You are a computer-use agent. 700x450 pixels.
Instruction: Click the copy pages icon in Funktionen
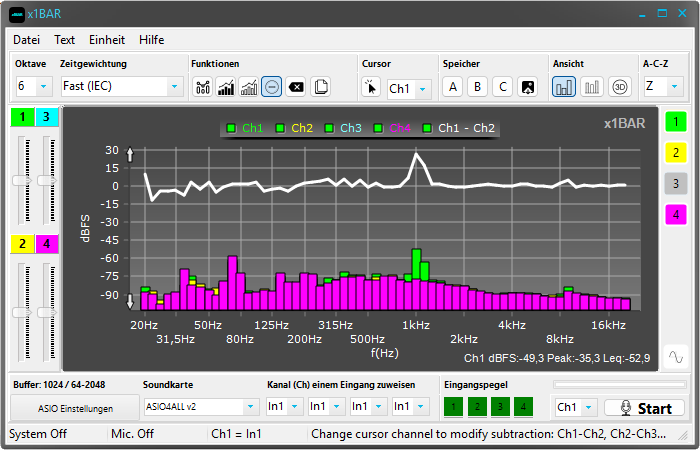point(320,87)
